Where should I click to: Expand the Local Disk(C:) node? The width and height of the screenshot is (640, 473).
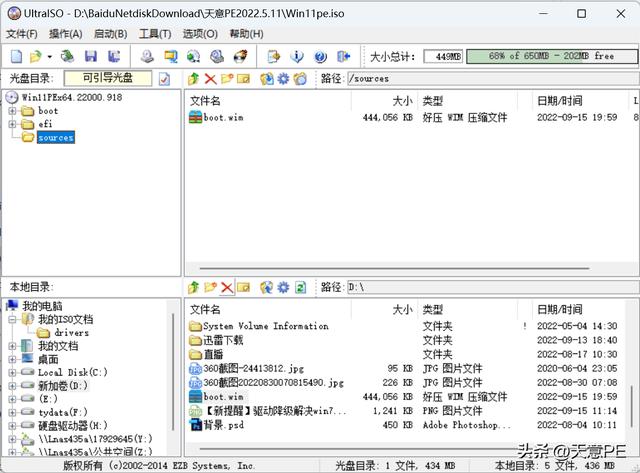pyautogui.click(x=12, y=372)
